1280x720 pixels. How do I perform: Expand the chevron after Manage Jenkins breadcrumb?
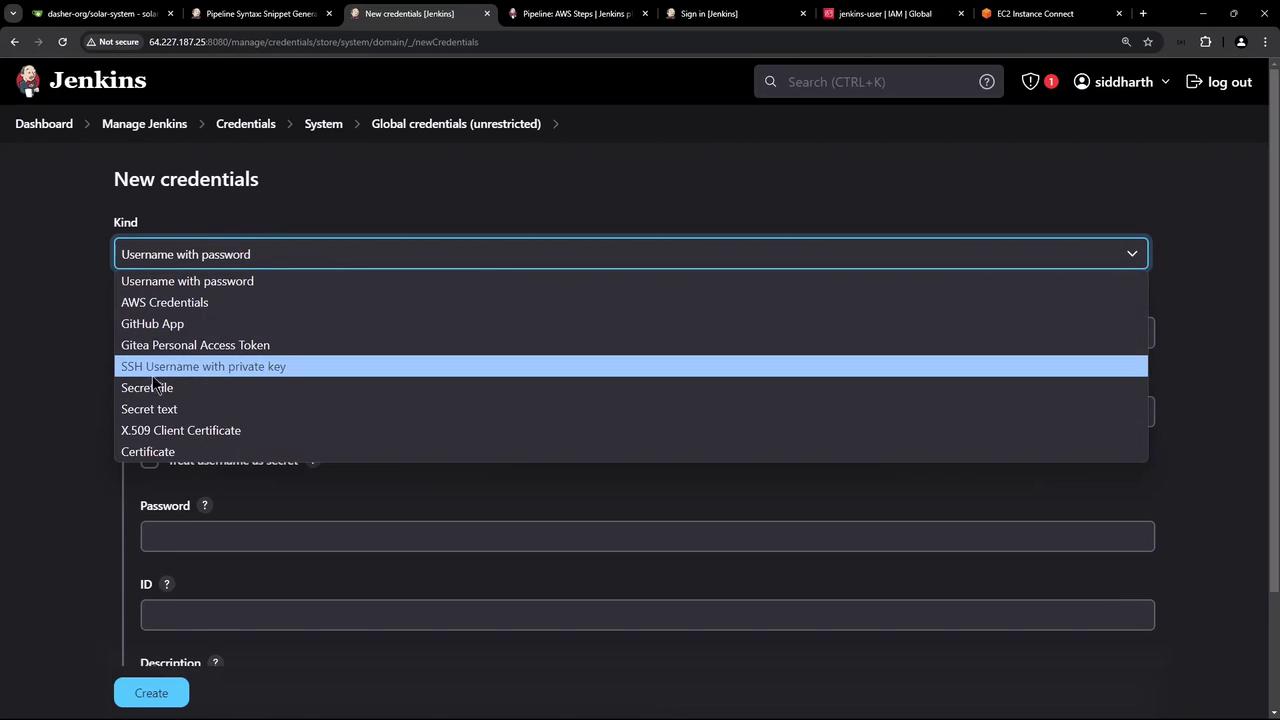coord(202,124)
